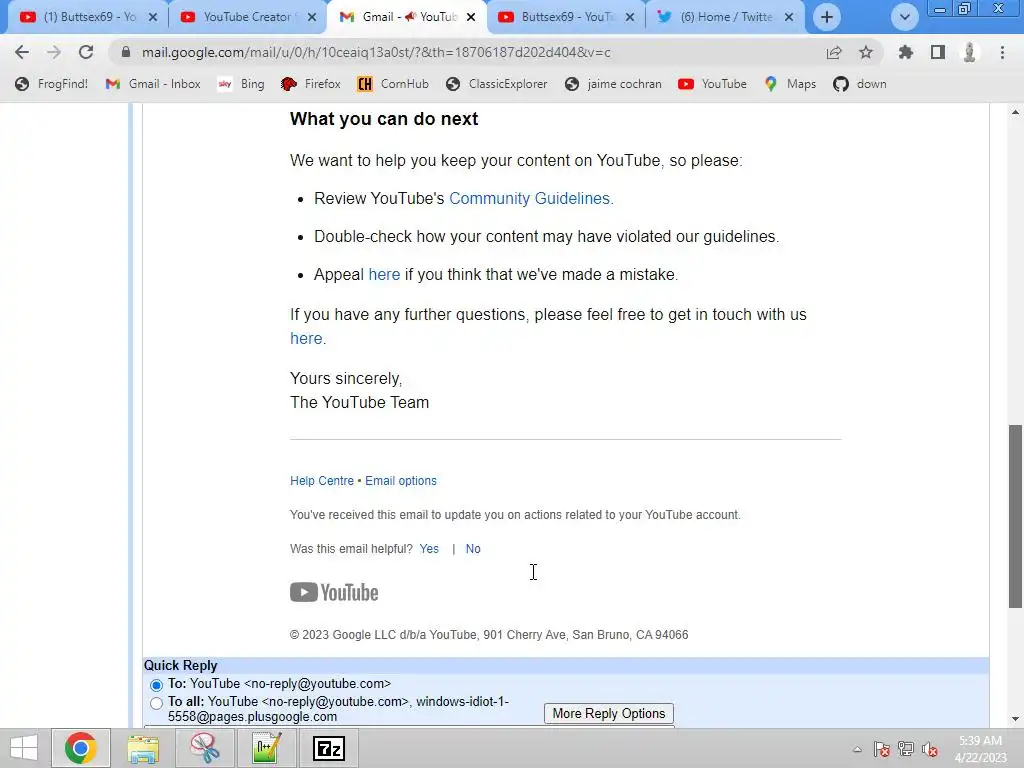Click the lock site info icon
Viewport: 1024px width, 768px height.
[x=126, y=52]
